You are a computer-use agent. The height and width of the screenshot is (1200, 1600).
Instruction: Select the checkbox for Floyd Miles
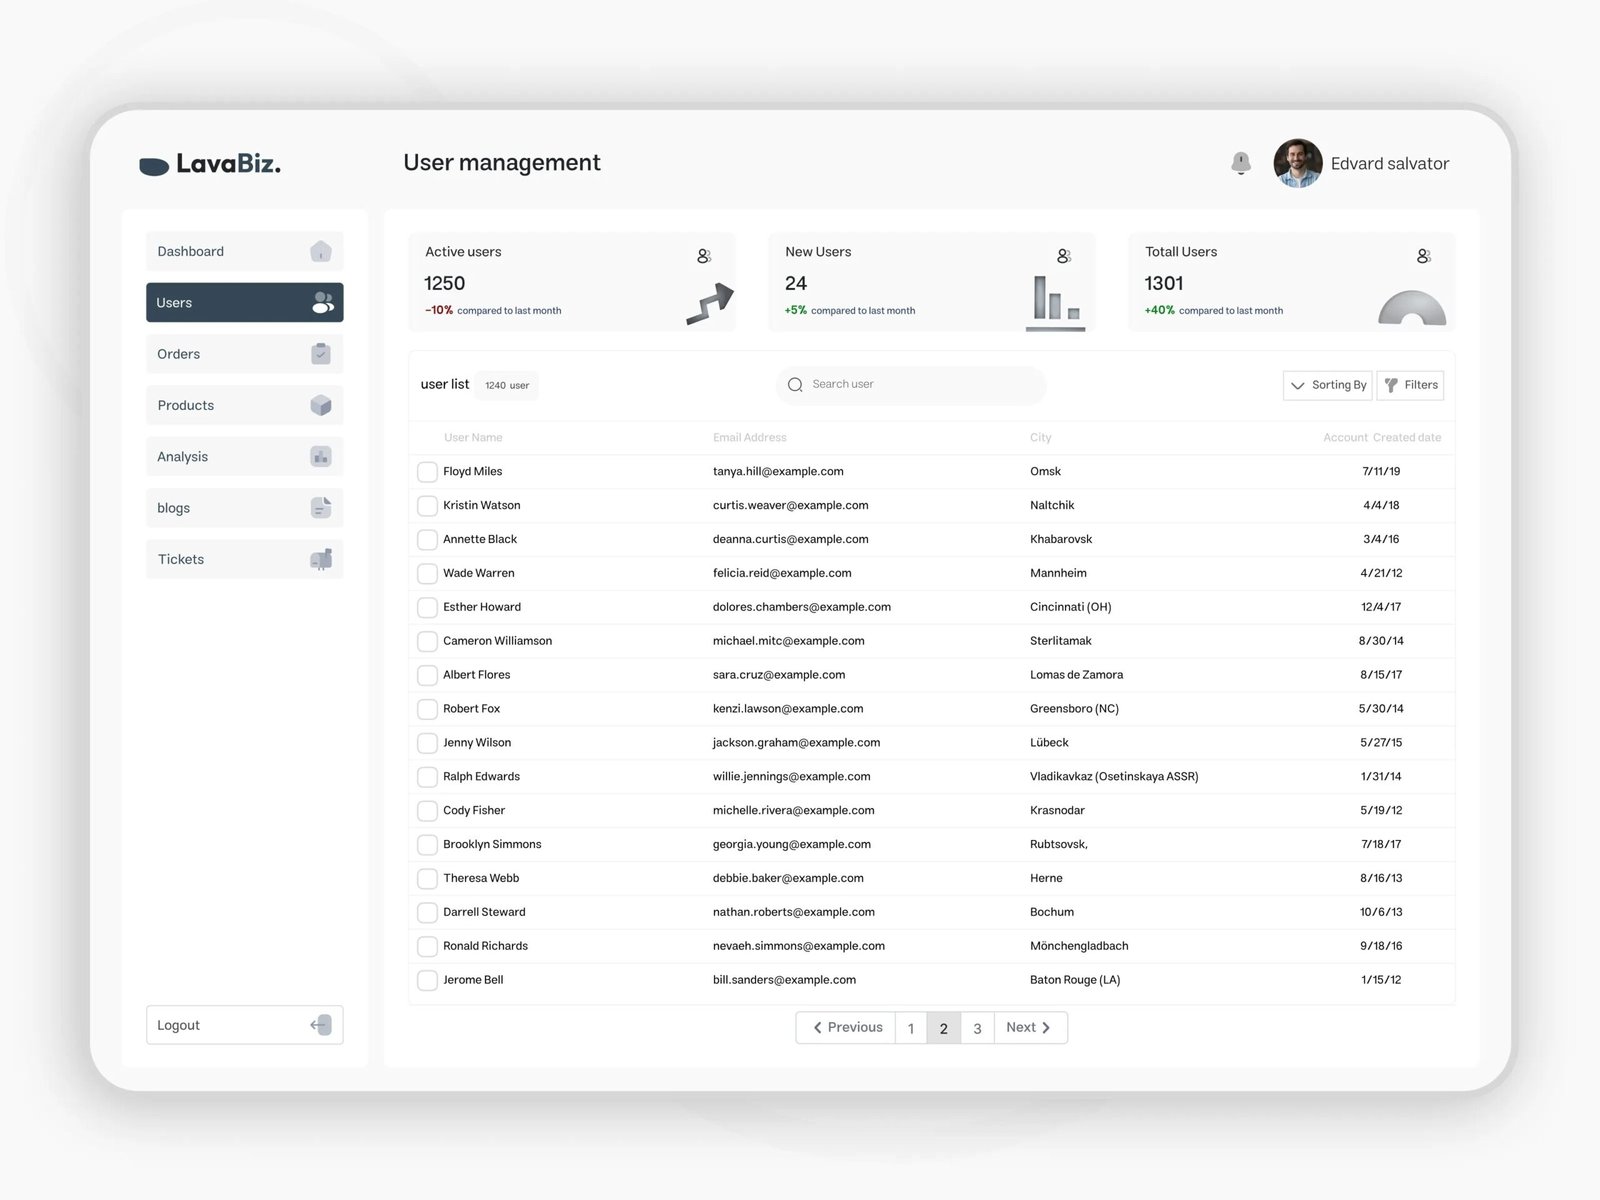click(x=427, y=472)
